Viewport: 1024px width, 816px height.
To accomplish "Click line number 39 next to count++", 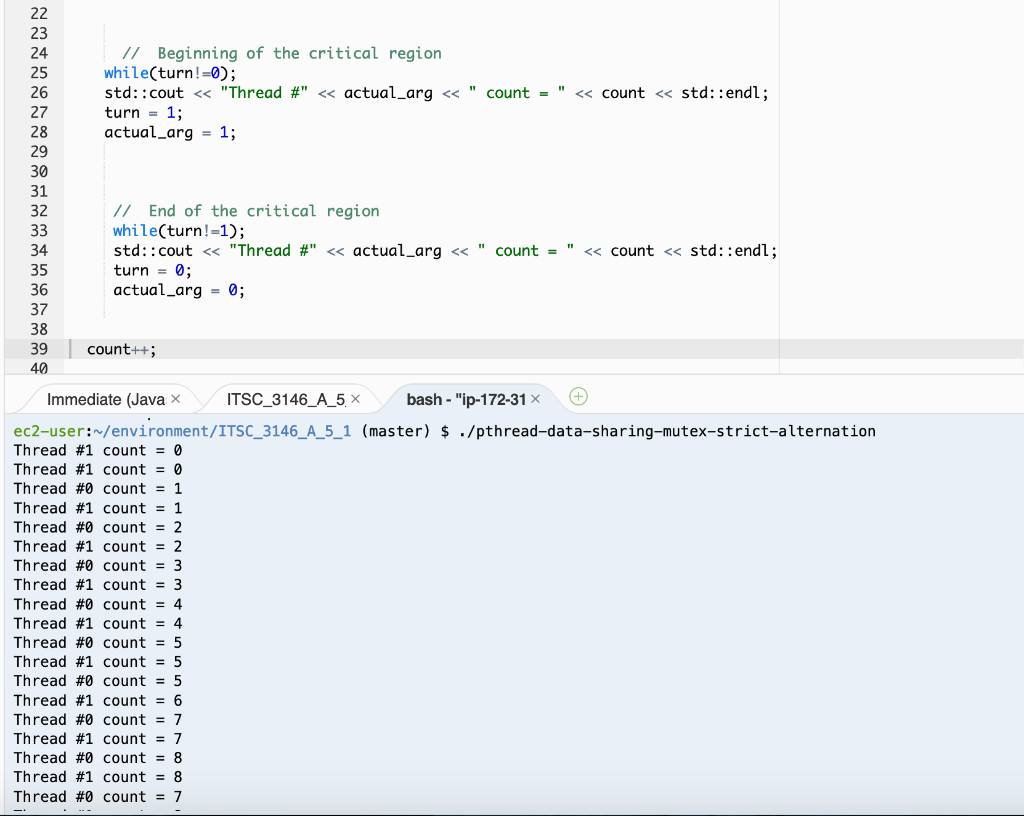I will [37, 348].
